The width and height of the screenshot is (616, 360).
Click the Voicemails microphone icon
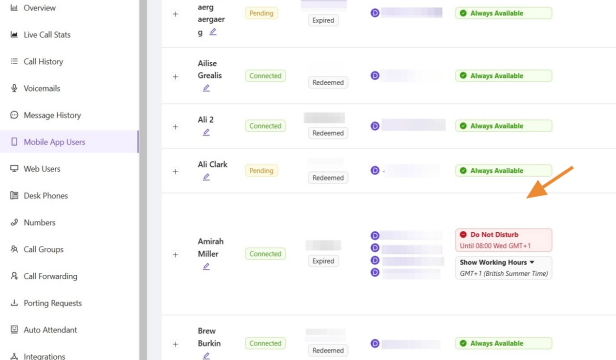point(14,88)
